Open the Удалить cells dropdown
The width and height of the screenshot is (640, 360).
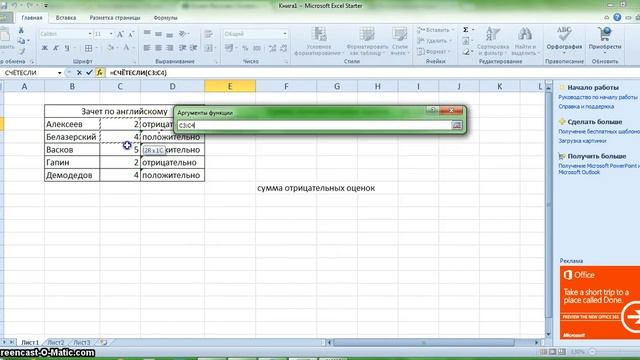pyautogui.click(x=434, y=41)
